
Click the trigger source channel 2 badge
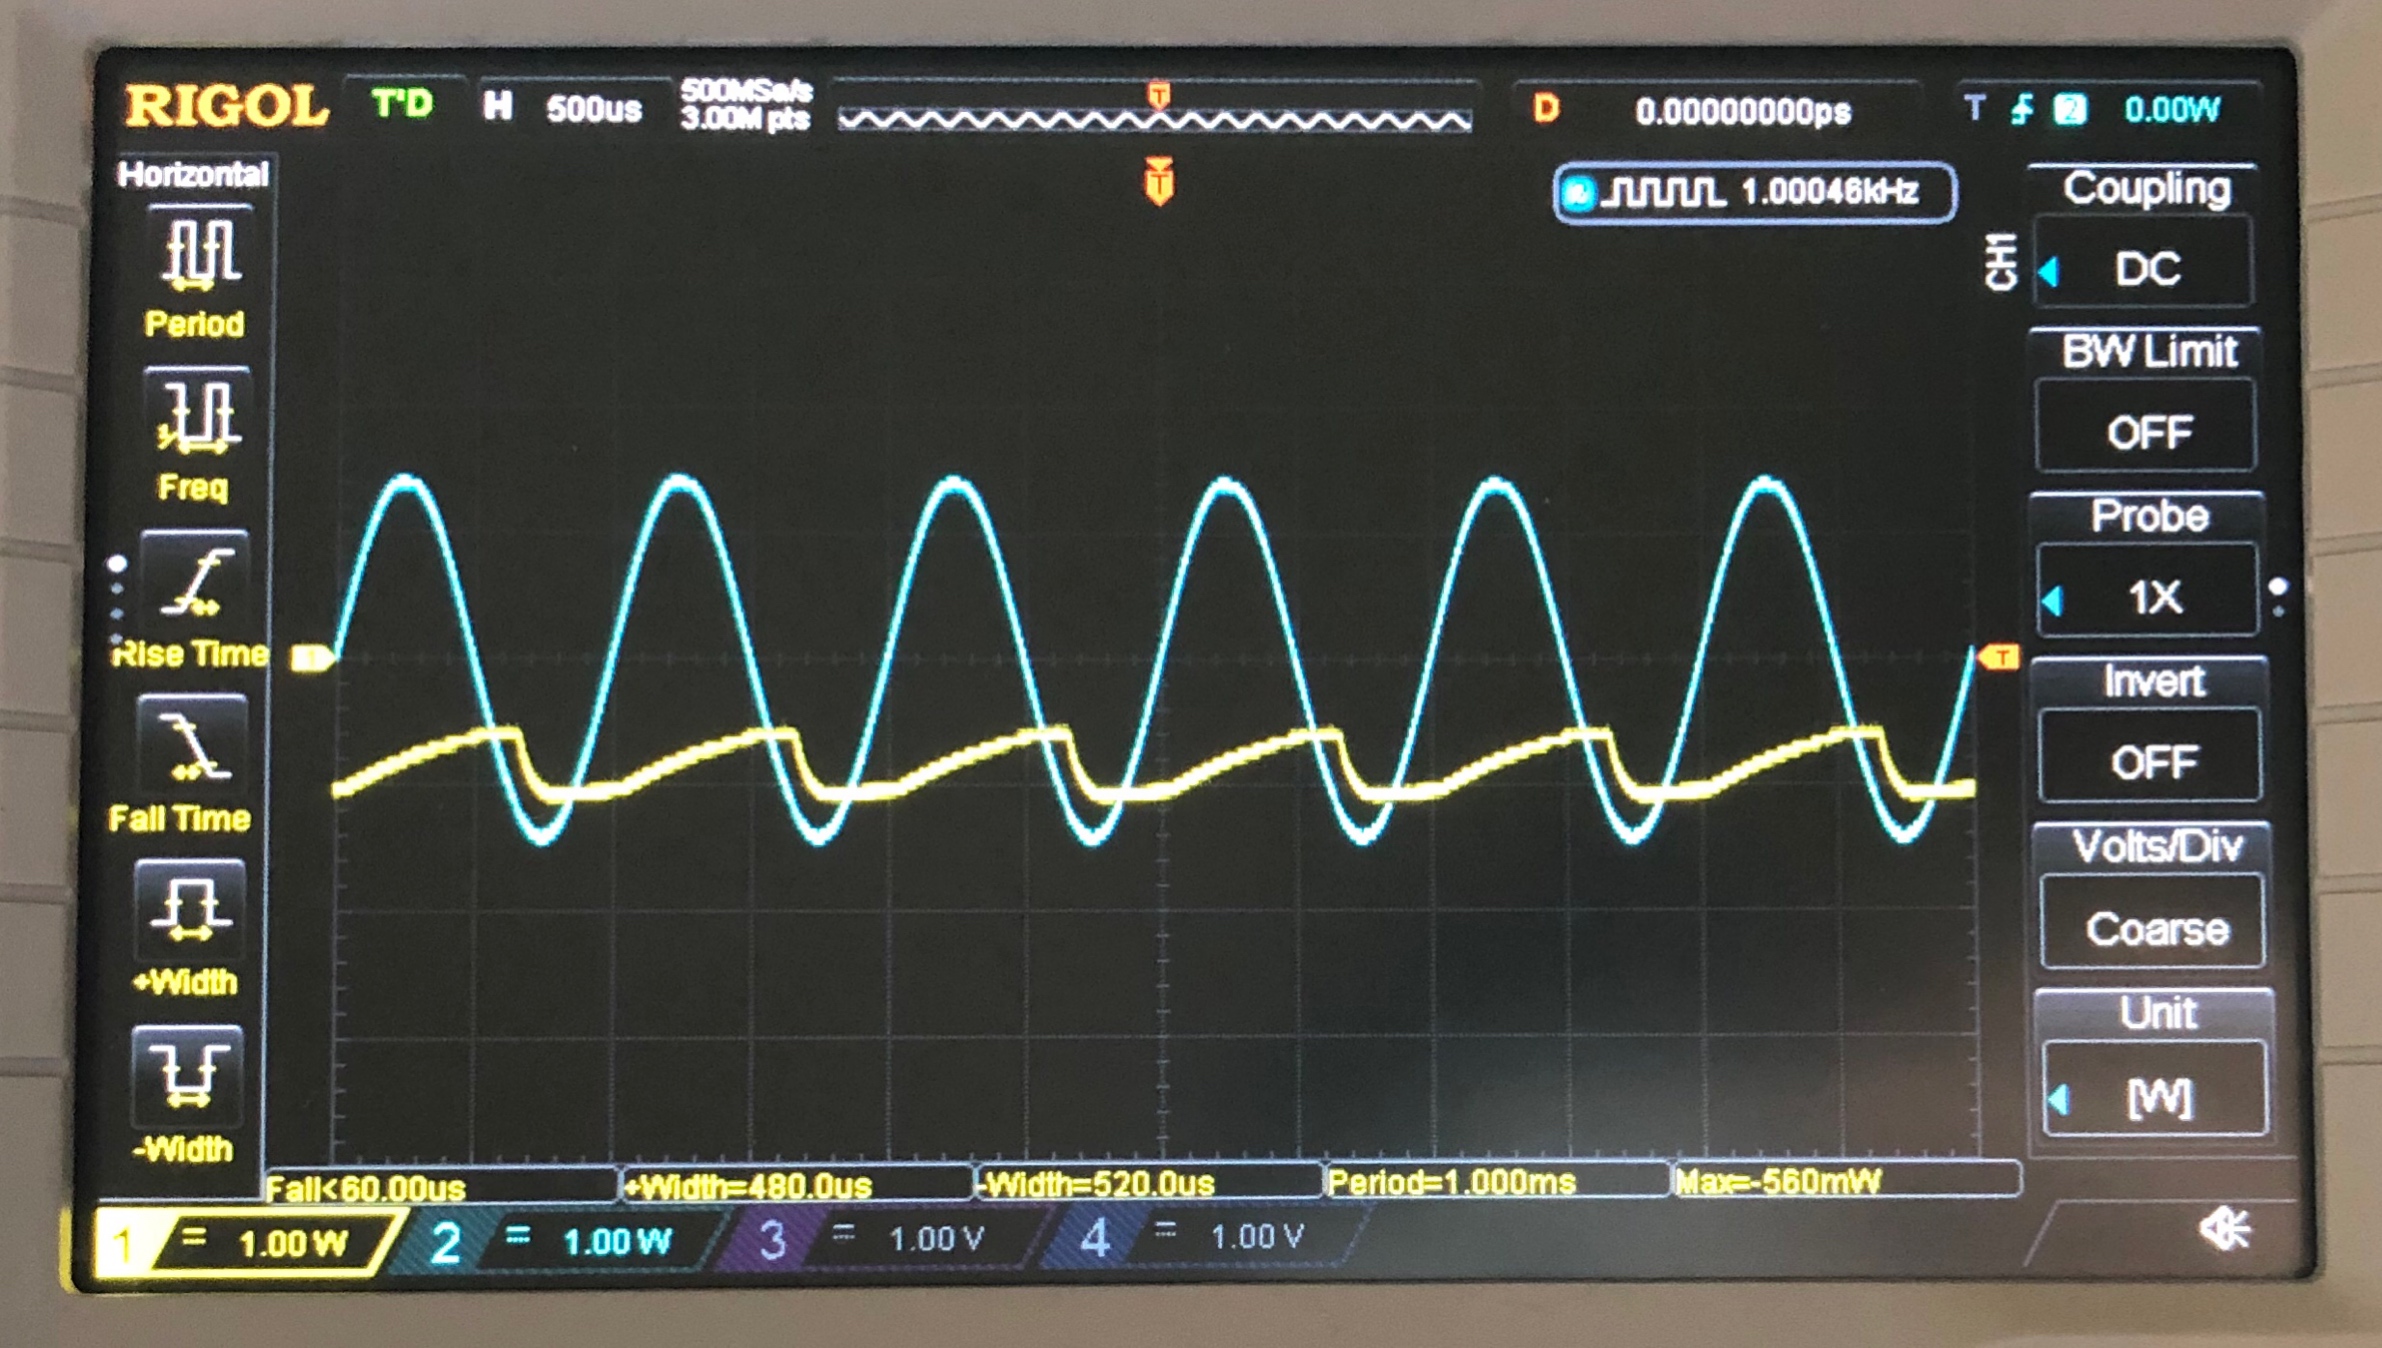tap(2069, 108)
